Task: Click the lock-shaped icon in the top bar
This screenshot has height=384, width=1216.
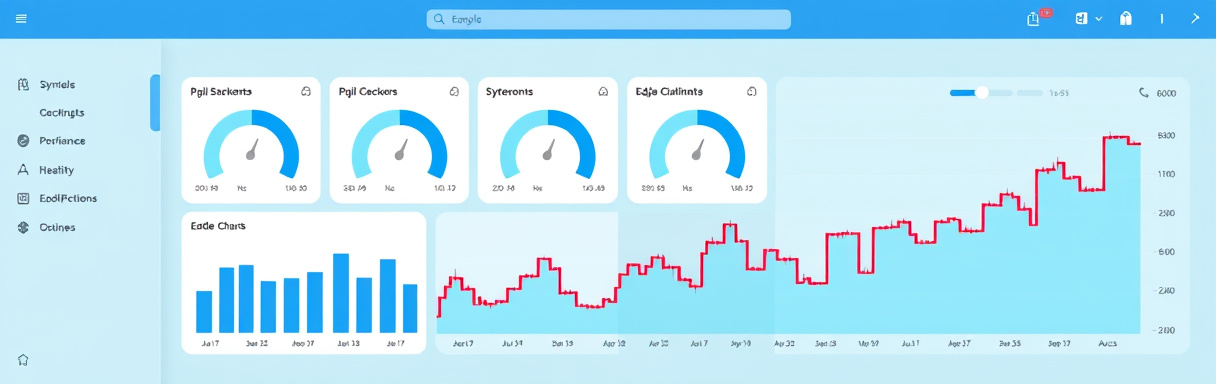Action: (1126, 19)
